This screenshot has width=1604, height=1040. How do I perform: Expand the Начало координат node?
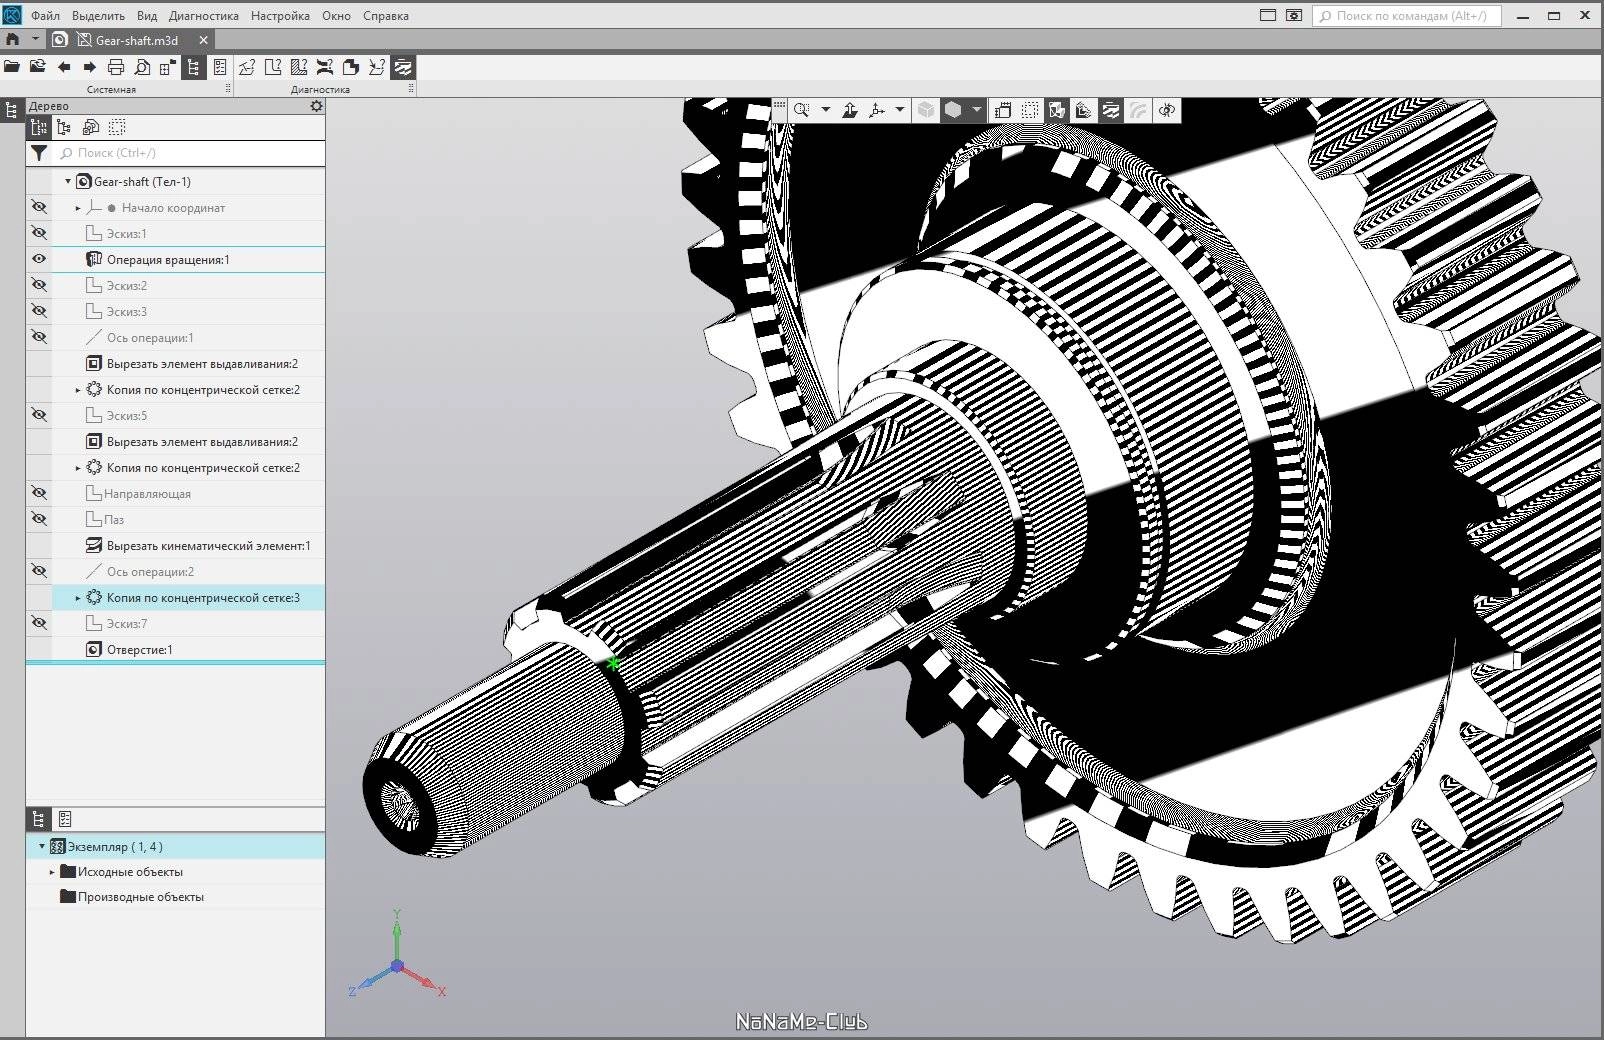pyautogui.click(x=78, y=208)
